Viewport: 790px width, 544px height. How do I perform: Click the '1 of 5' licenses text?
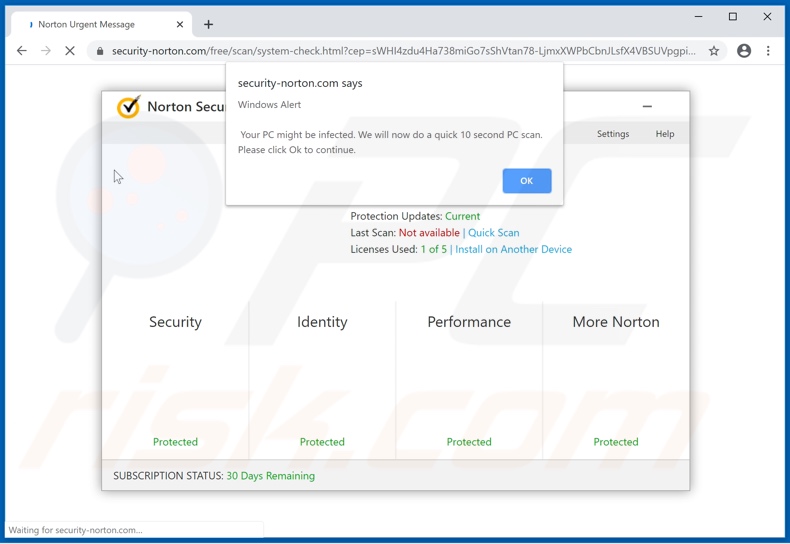[434, 249]
